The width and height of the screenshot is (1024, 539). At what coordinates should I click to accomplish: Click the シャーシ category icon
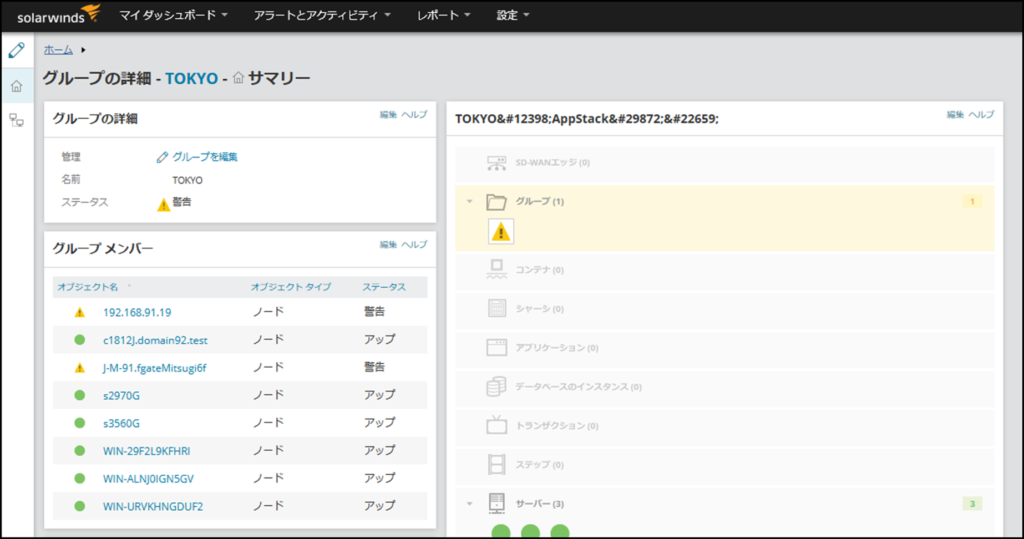tap(496, 308)
